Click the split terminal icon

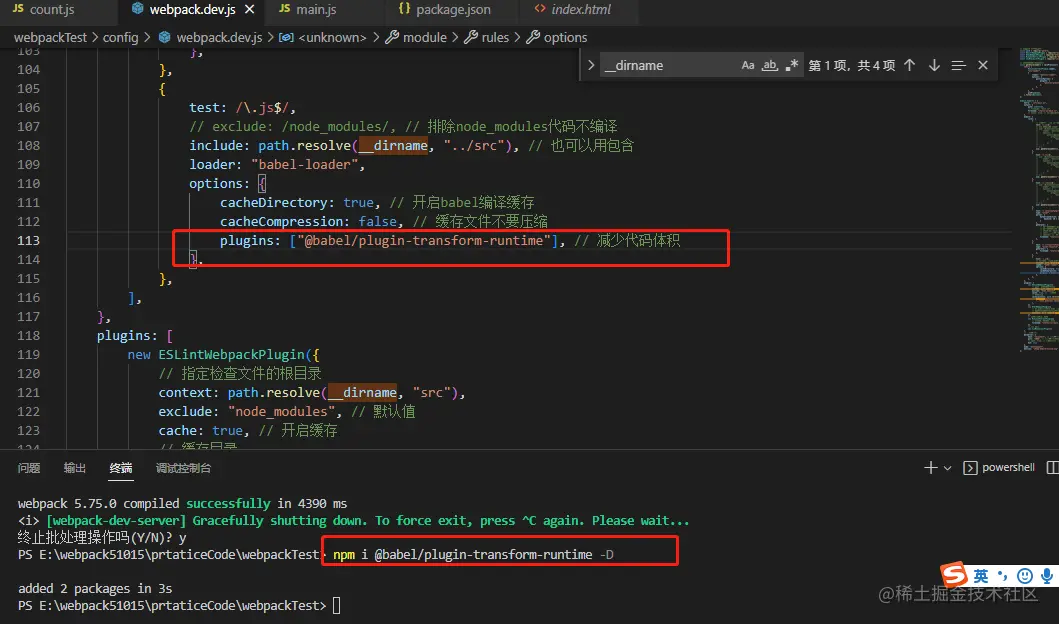[1052, 467]
